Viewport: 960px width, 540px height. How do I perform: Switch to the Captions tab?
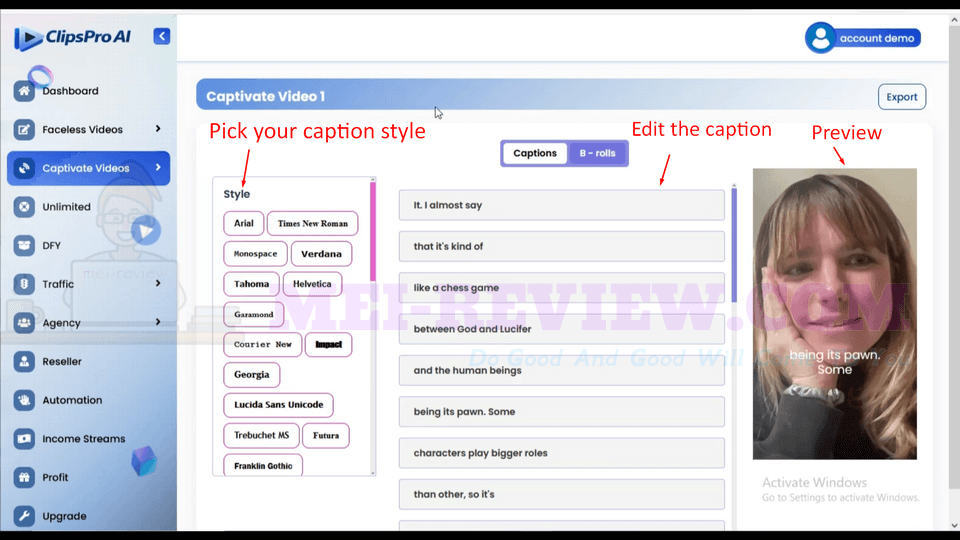pos(535,153)
